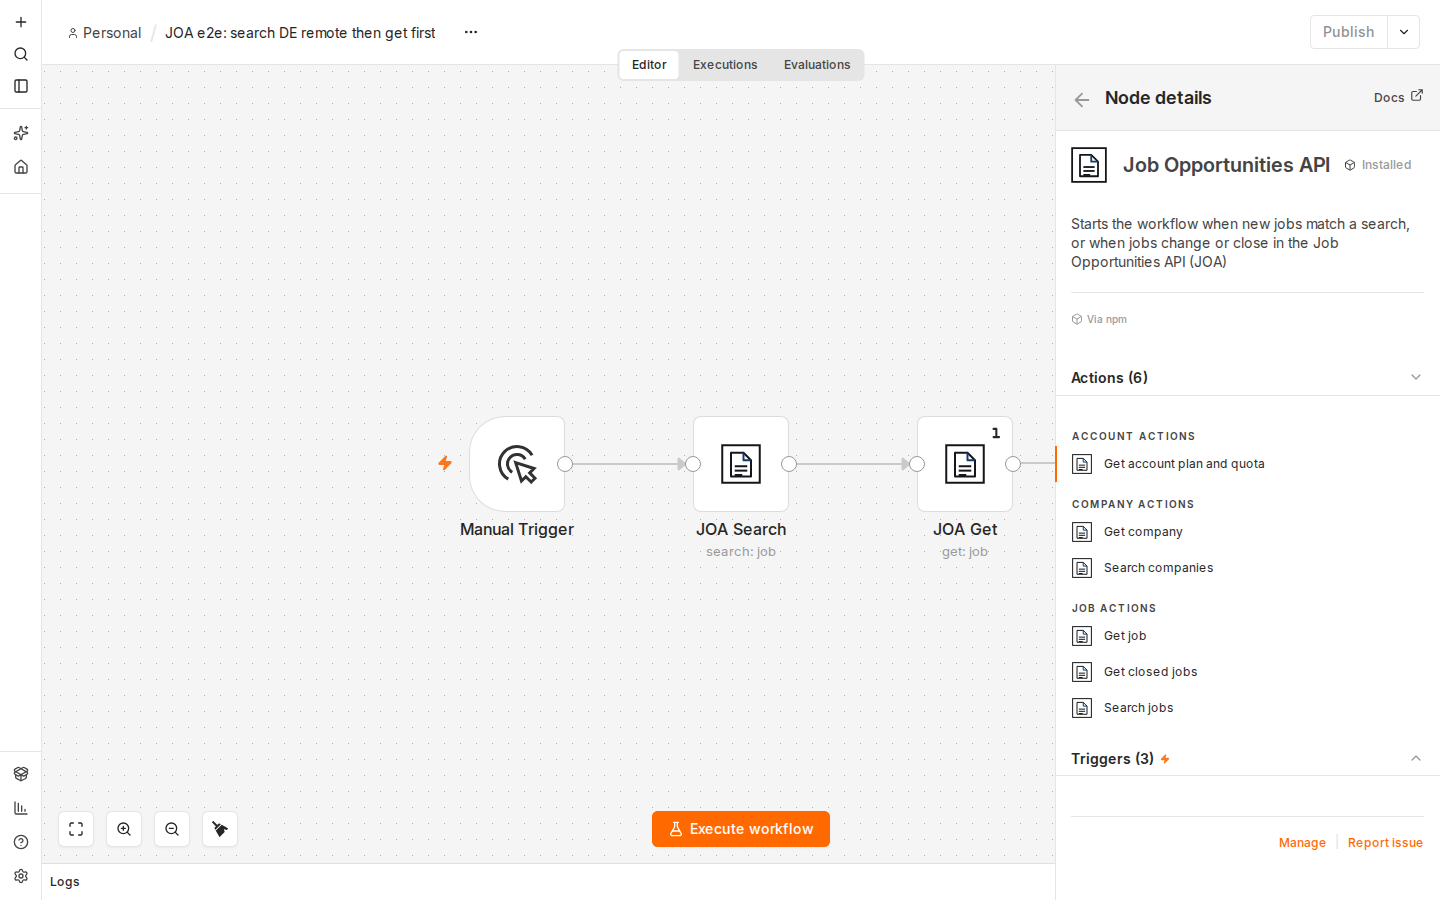Click the tidy up workflow icon
The width and height of the screenshot is (1440, 900).
[x=220, y=829]
